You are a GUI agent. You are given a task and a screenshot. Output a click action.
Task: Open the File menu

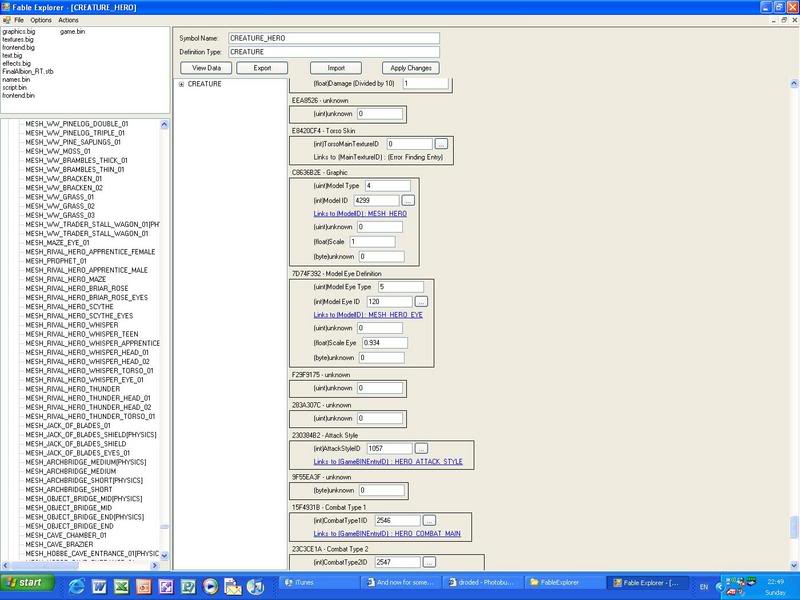[19, 20]
